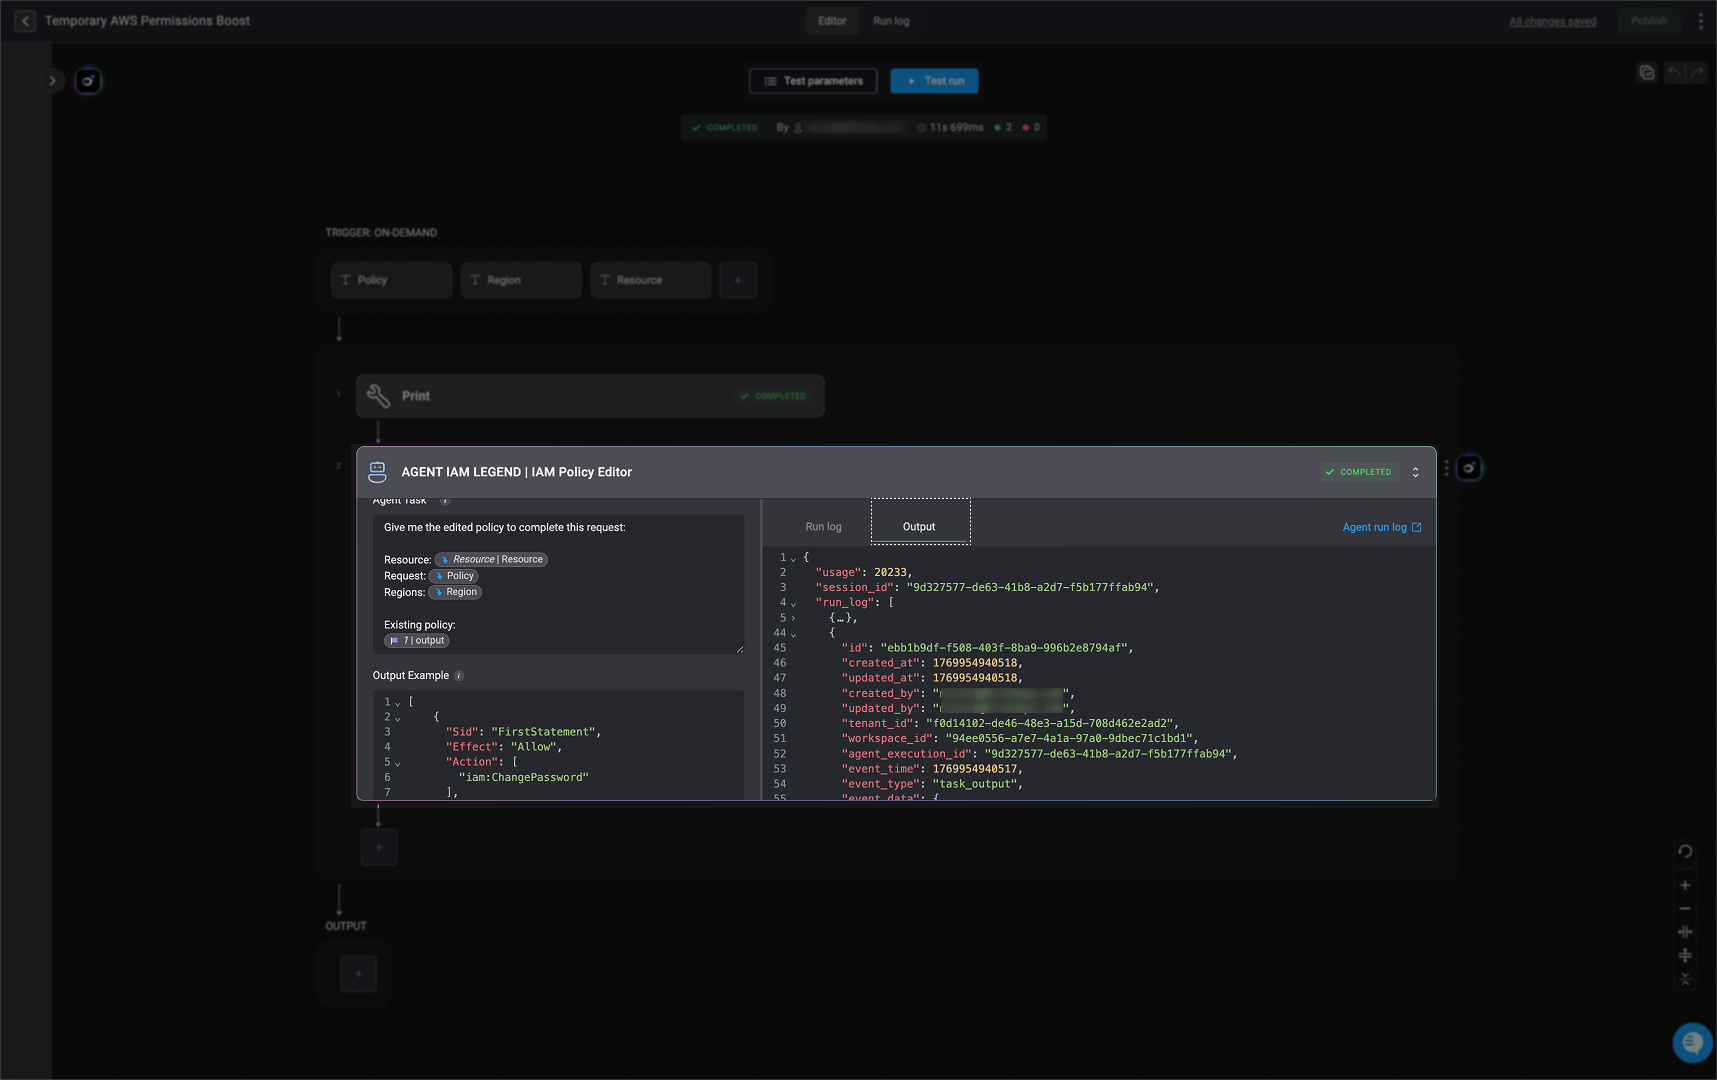The height and width of the screenshot is (1080, 1717).
Task: Click the AI icon beside the agent step
Action: coord(1469,468)
